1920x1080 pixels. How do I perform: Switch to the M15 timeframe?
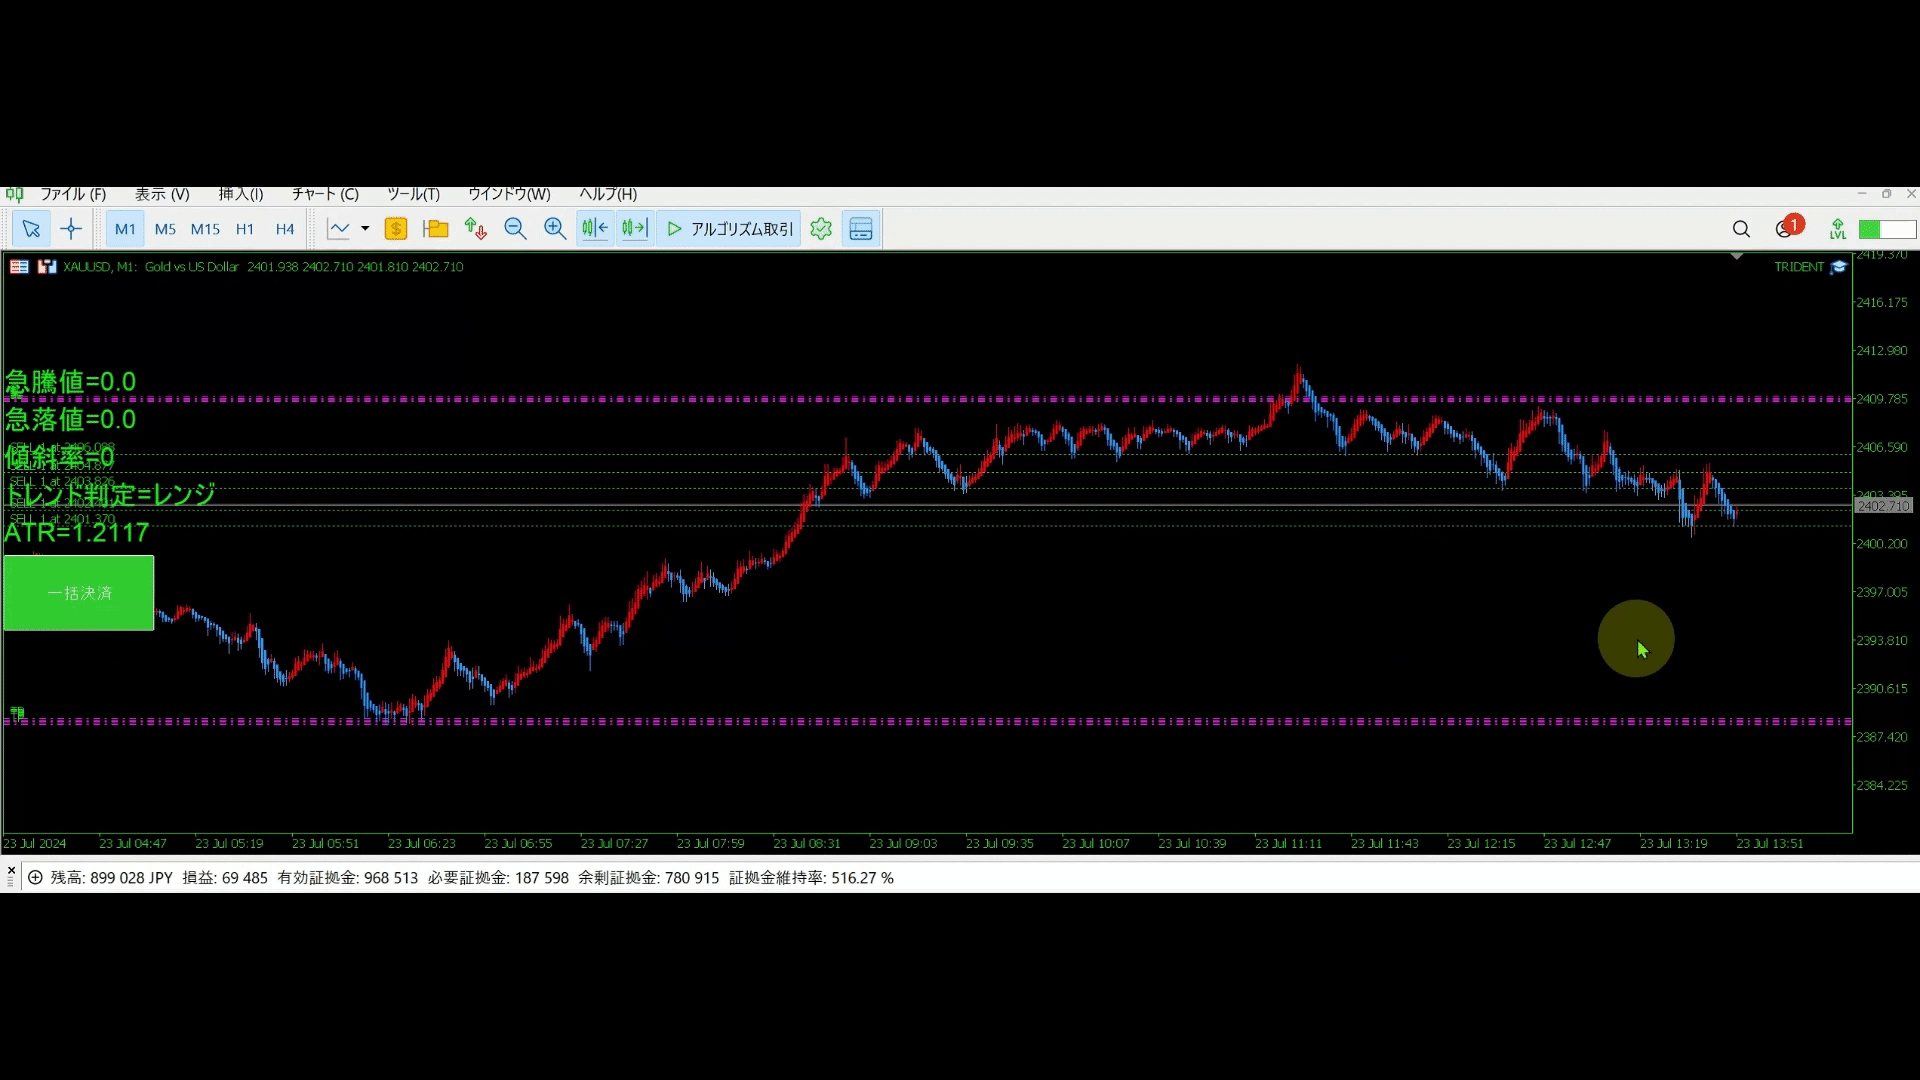click(205, 229)
